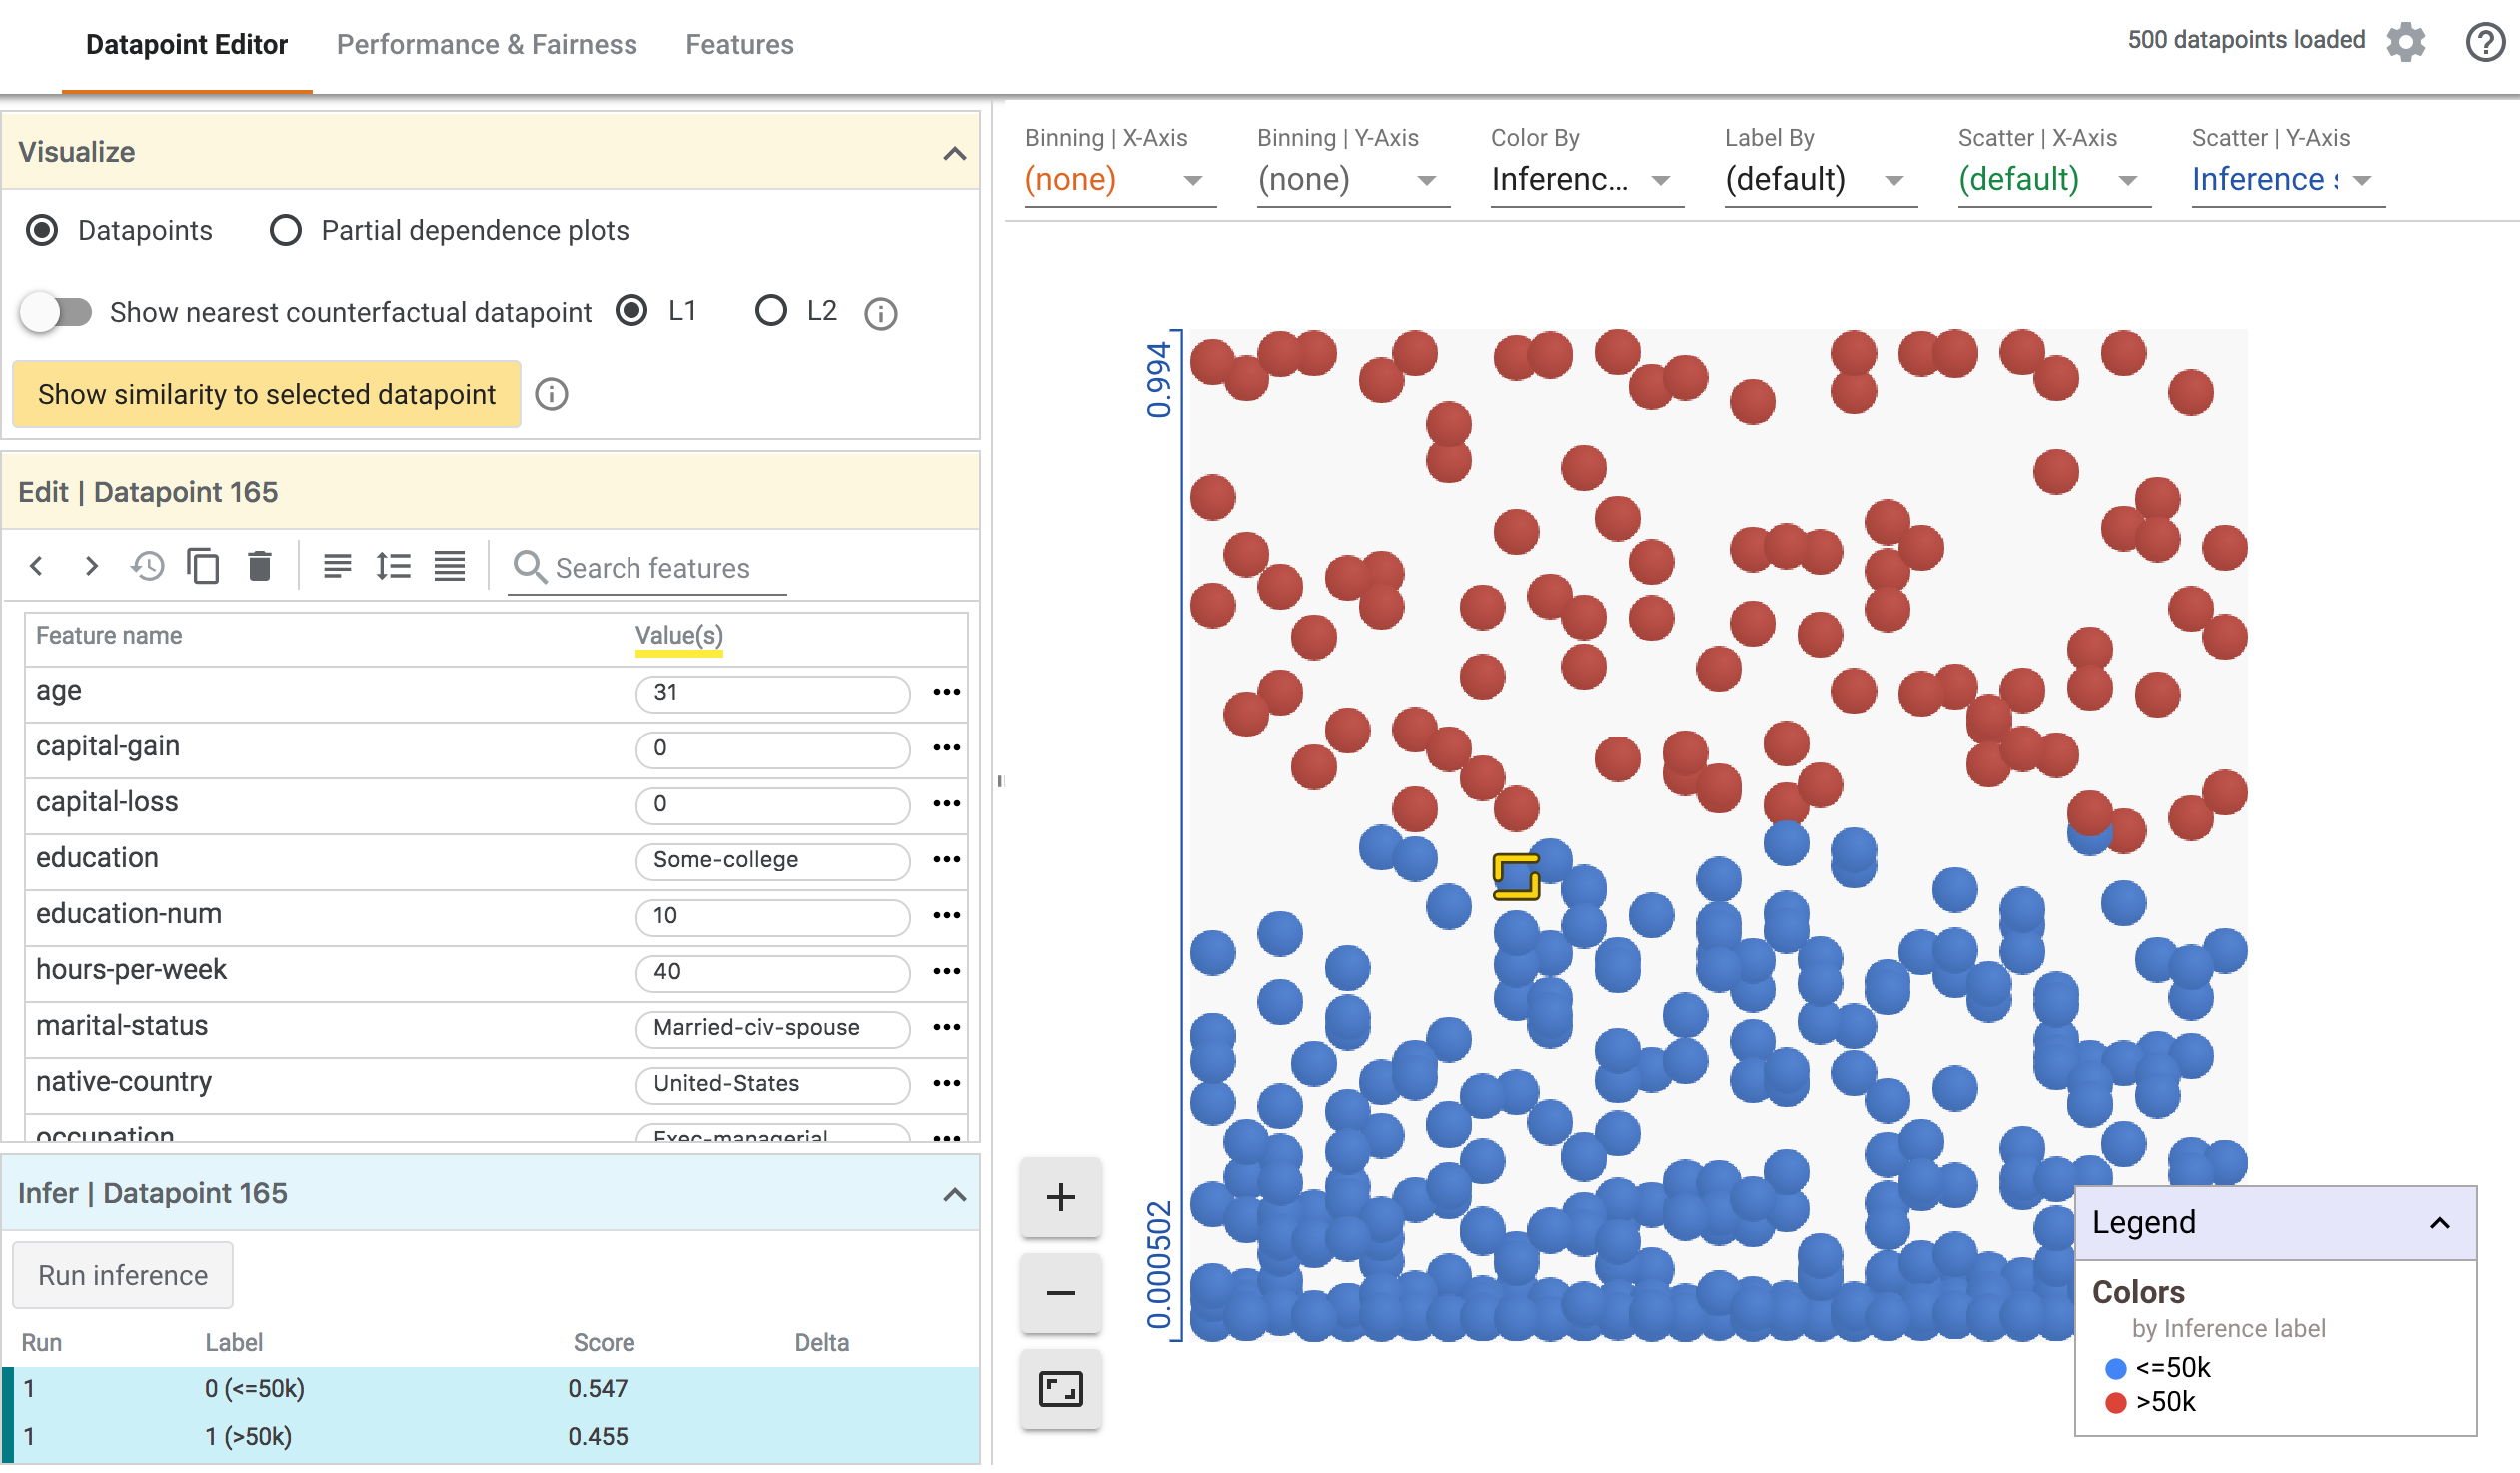Select the Partial dependence plots radio button
This screenshot has height=1473, width=2520.
point(284,230)
